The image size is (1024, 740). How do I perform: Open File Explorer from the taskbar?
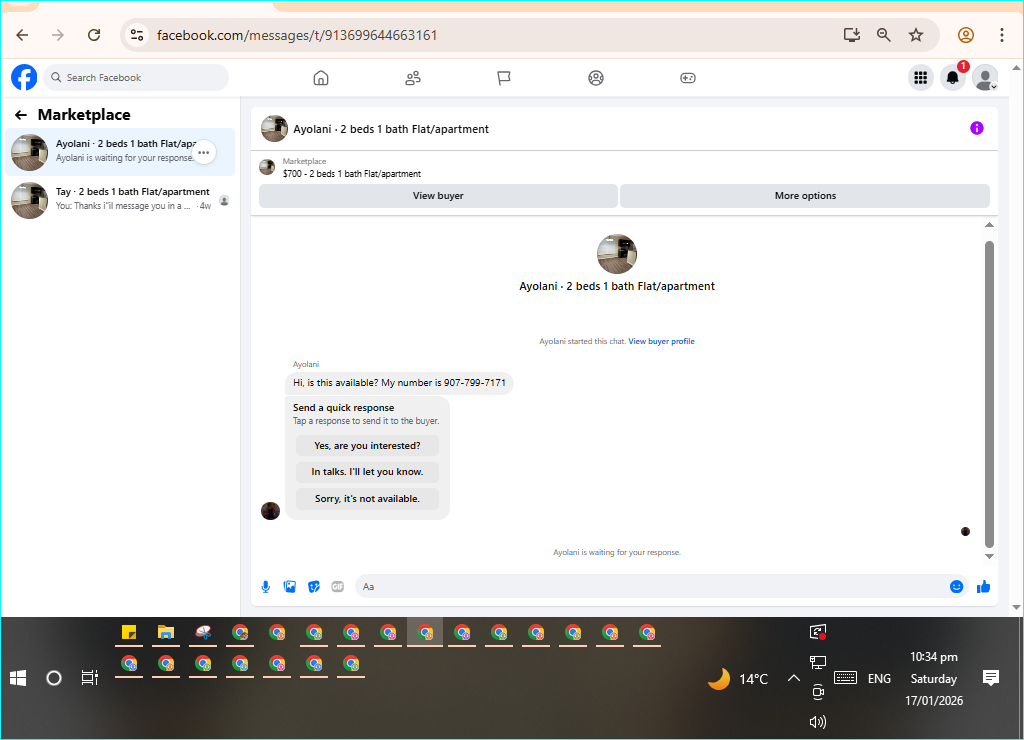(x=166, y=632)
